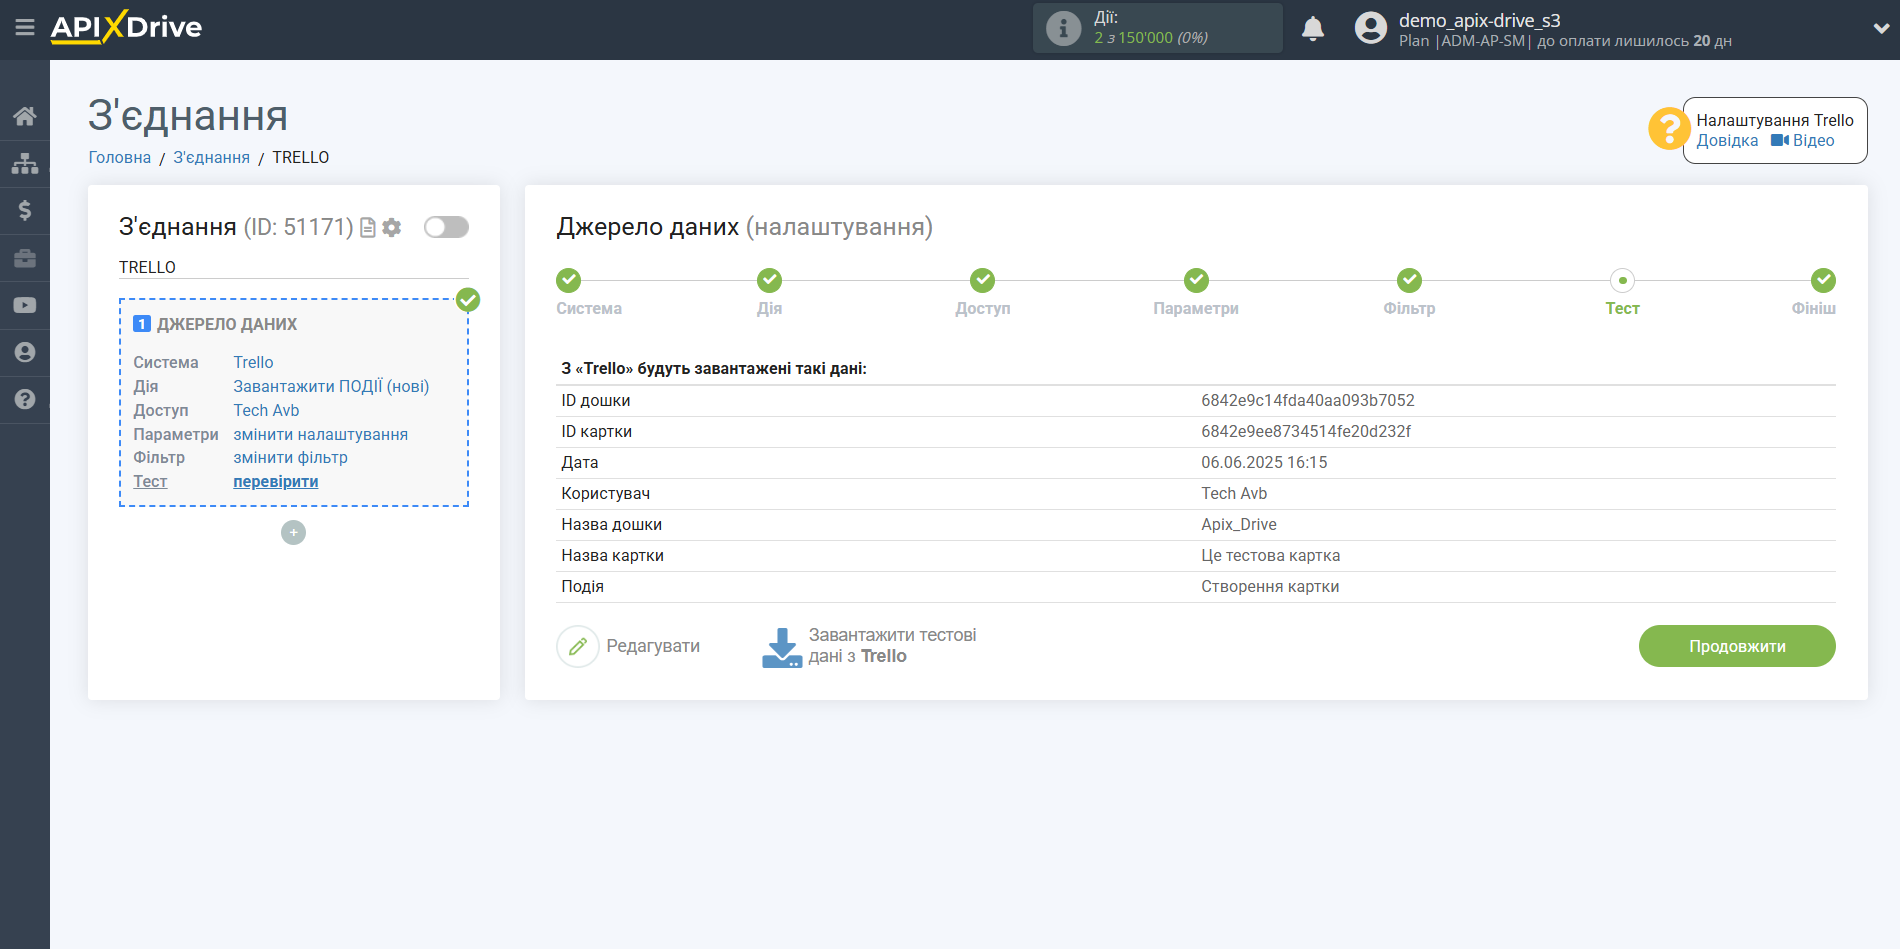1900x949 pixels.
Task: Click the actions info icon
Action: (x=1063, y=28)
